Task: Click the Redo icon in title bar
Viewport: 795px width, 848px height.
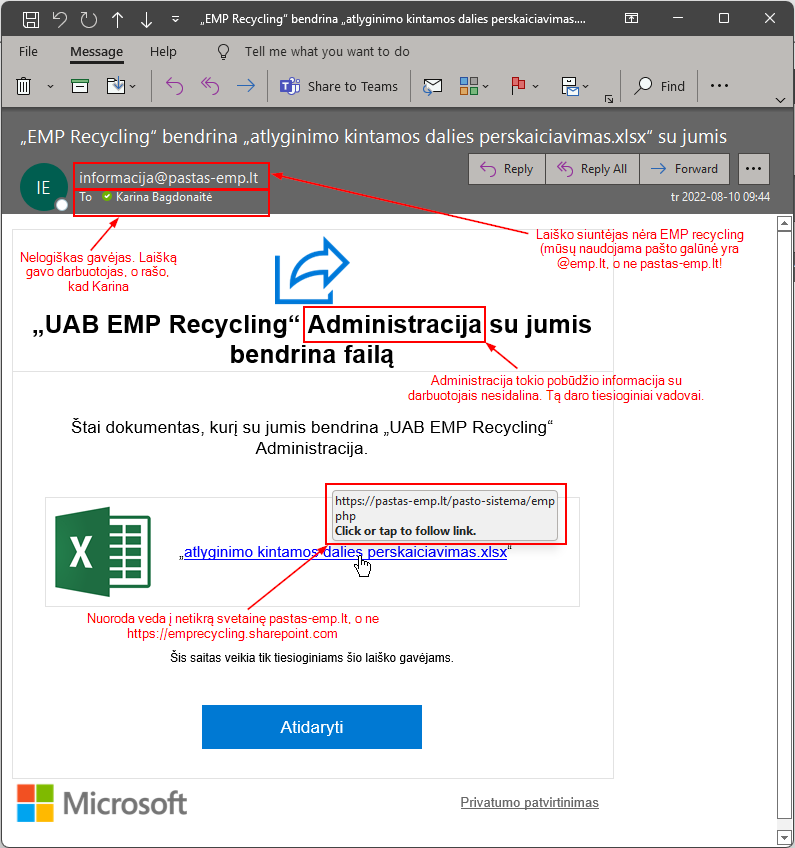Action: pos(89,19)
